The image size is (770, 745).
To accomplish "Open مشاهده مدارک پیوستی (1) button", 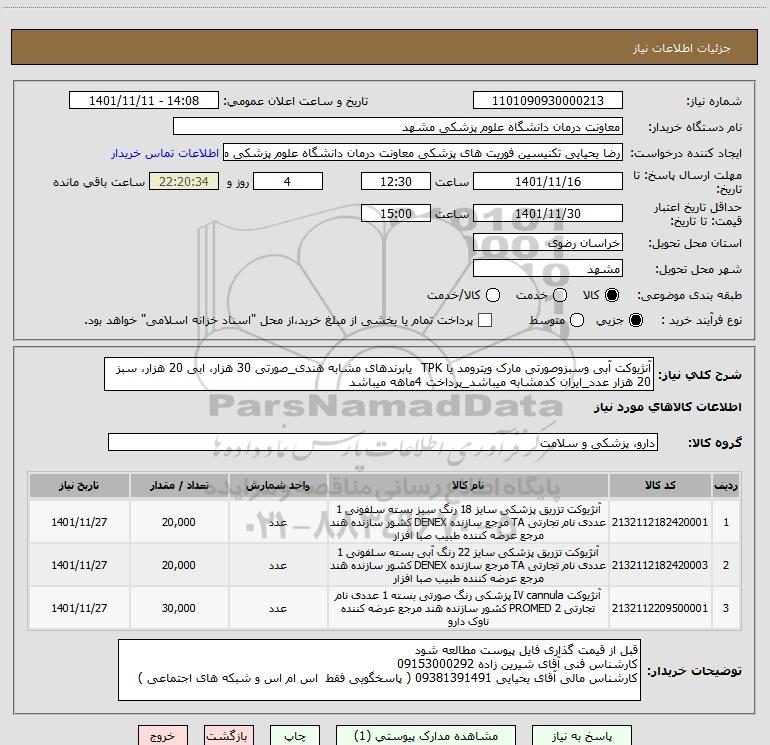I will (426, 736).
